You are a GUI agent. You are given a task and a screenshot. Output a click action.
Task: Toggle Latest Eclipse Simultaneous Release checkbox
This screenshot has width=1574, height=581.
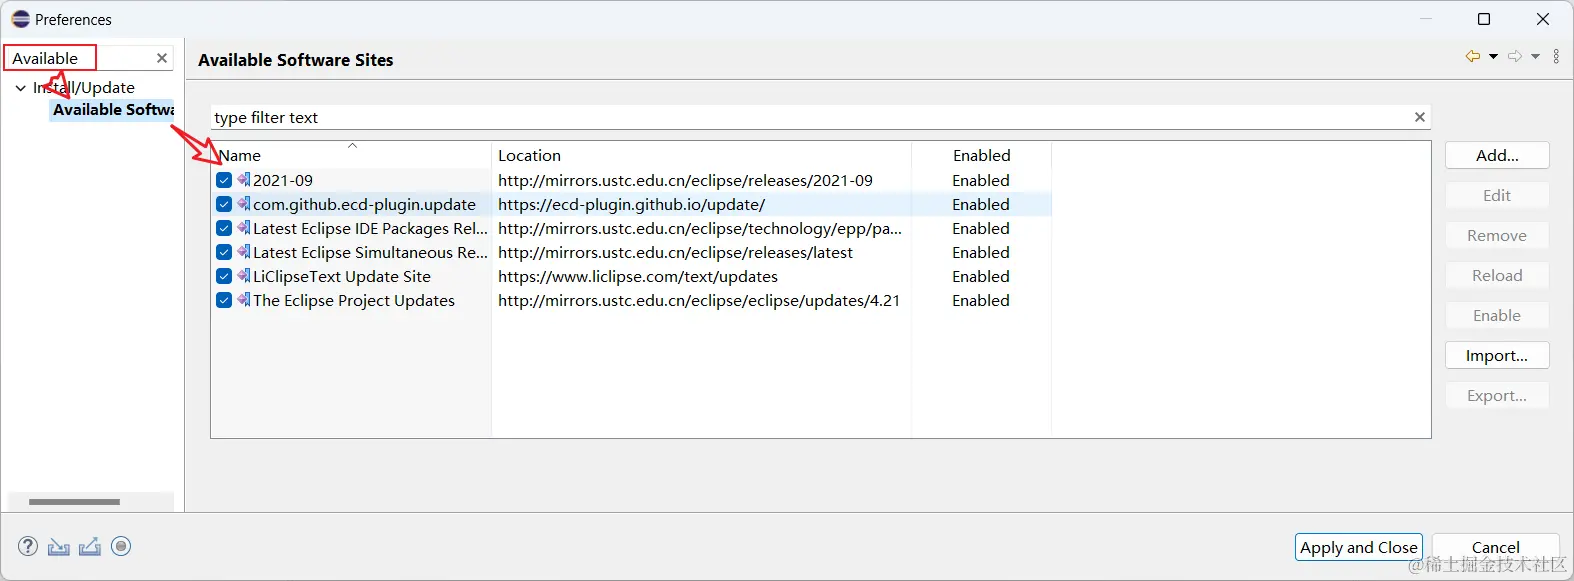(x=224, y=252)
